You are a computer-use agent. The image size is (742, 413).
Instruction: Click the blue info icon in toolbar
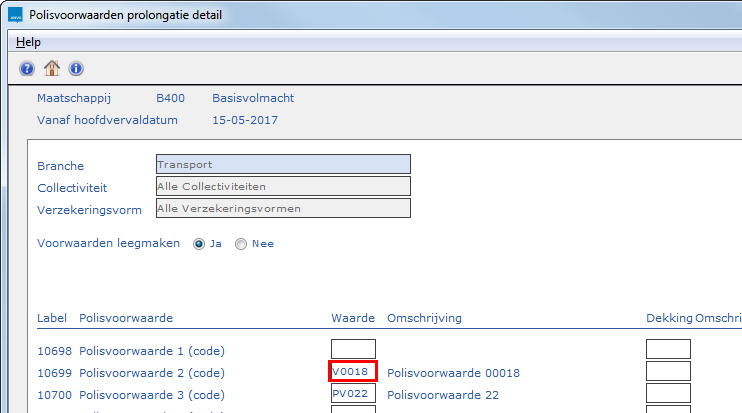(75, 68)
